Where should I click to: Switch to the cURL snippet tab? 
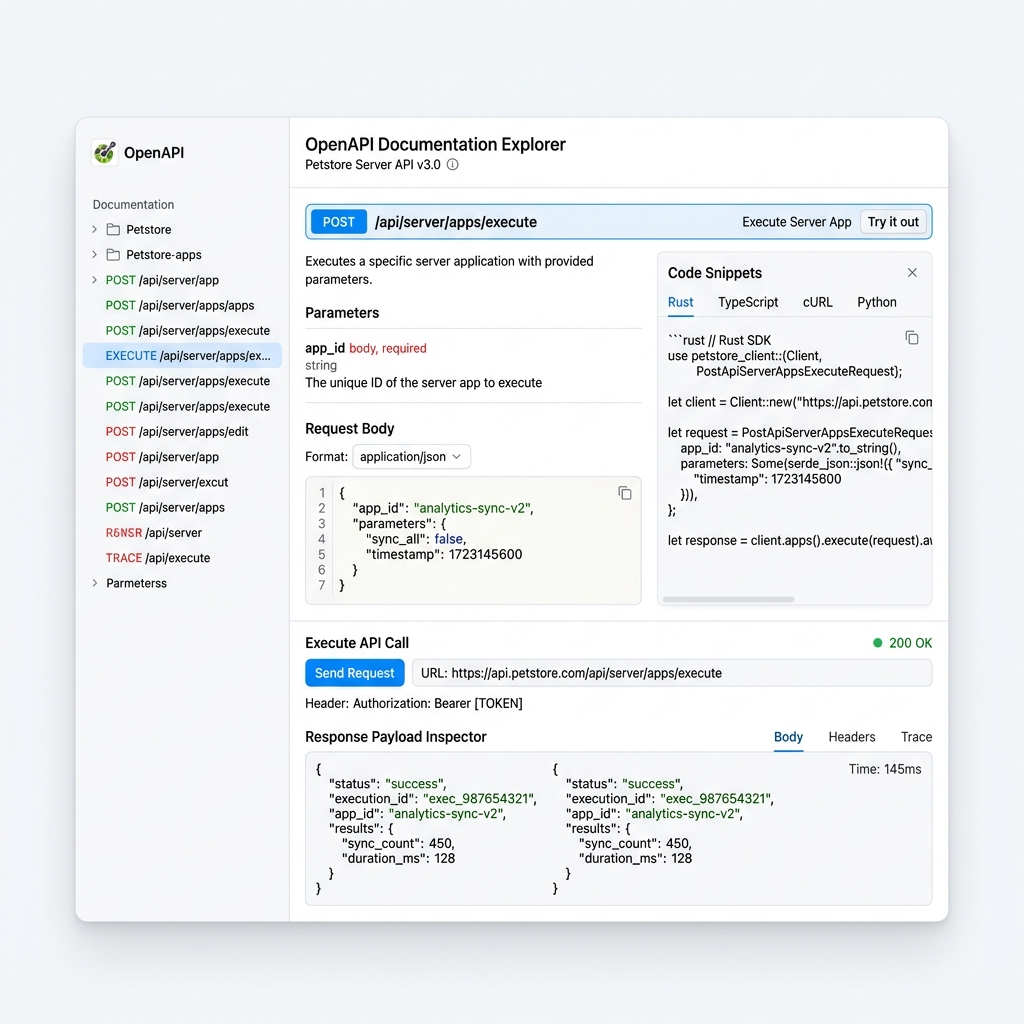818,302
